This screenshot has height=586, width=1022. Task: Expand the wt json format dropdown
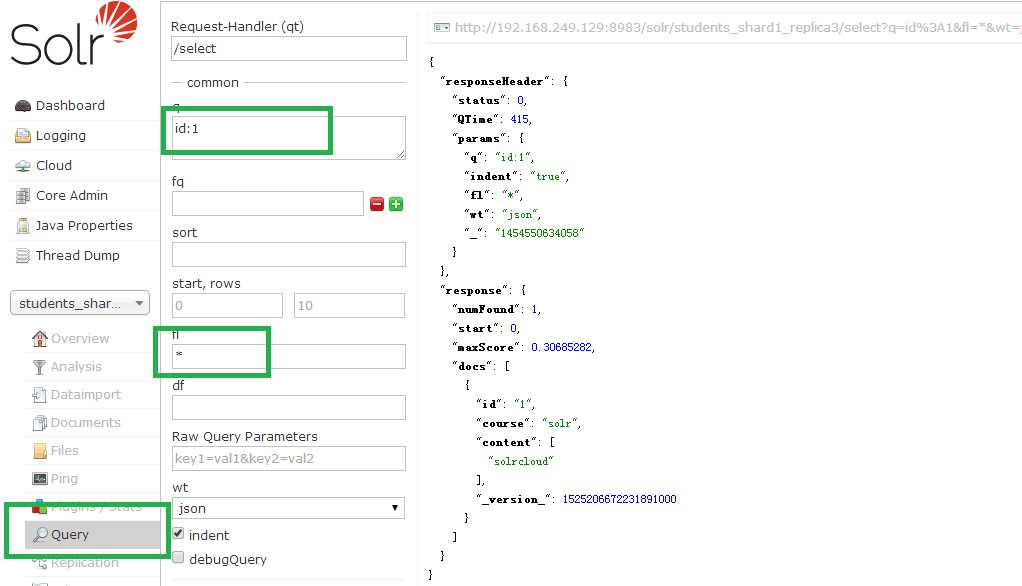click(x=289, y=508)
